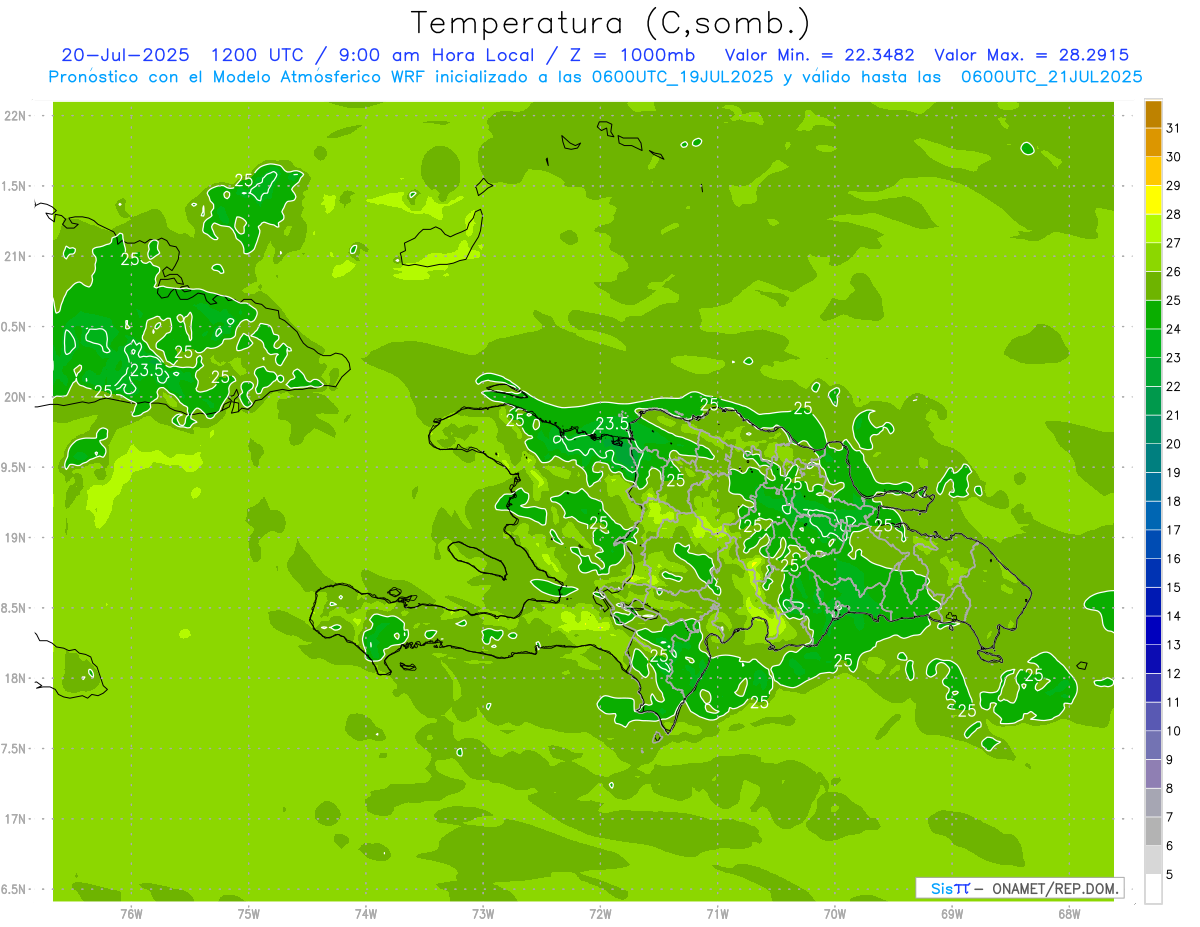Pick the yellow legend swatch between 28 and 29
The width and height of the screenshot is (1200, 927).
(x=1153, y=200)
